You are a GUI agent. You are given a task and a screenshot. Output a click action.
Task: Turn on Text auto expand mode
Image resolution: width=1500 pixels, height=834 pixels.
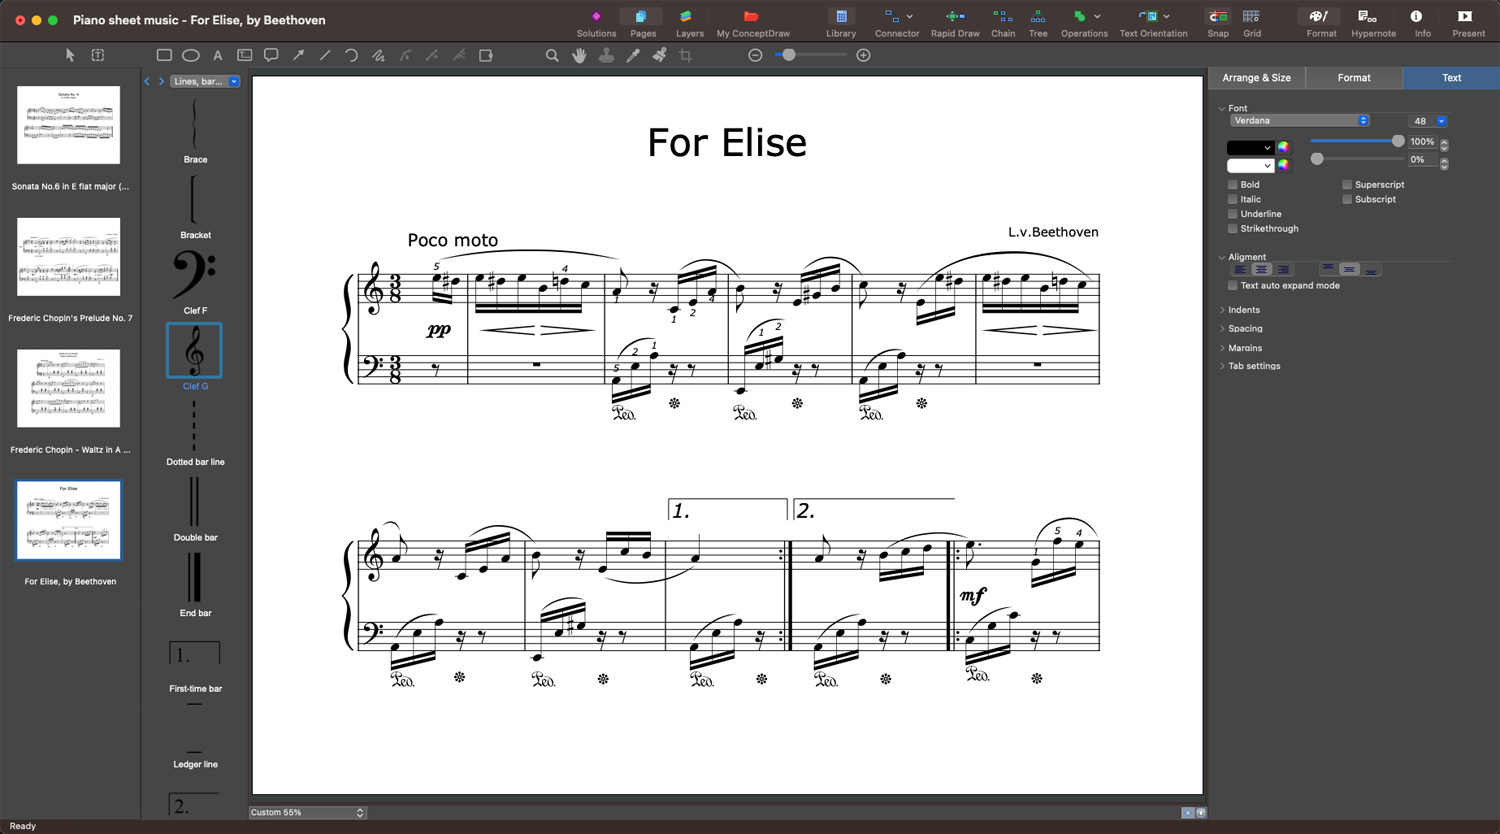click(1233, 286)
